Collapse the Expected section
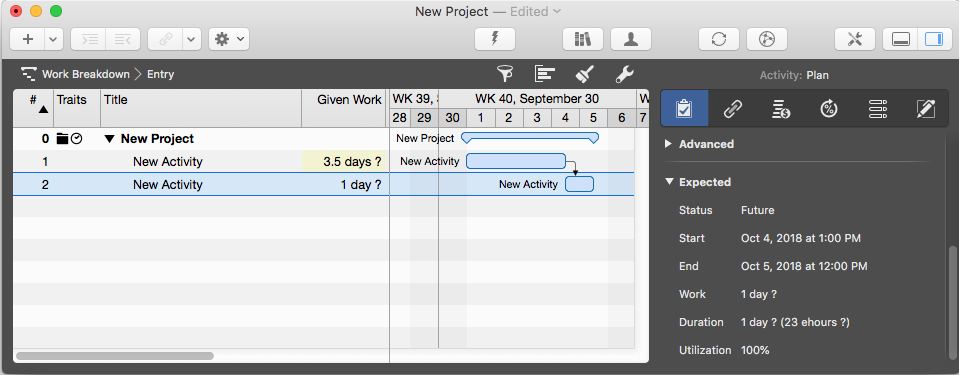959x375 pixels. 668,182
